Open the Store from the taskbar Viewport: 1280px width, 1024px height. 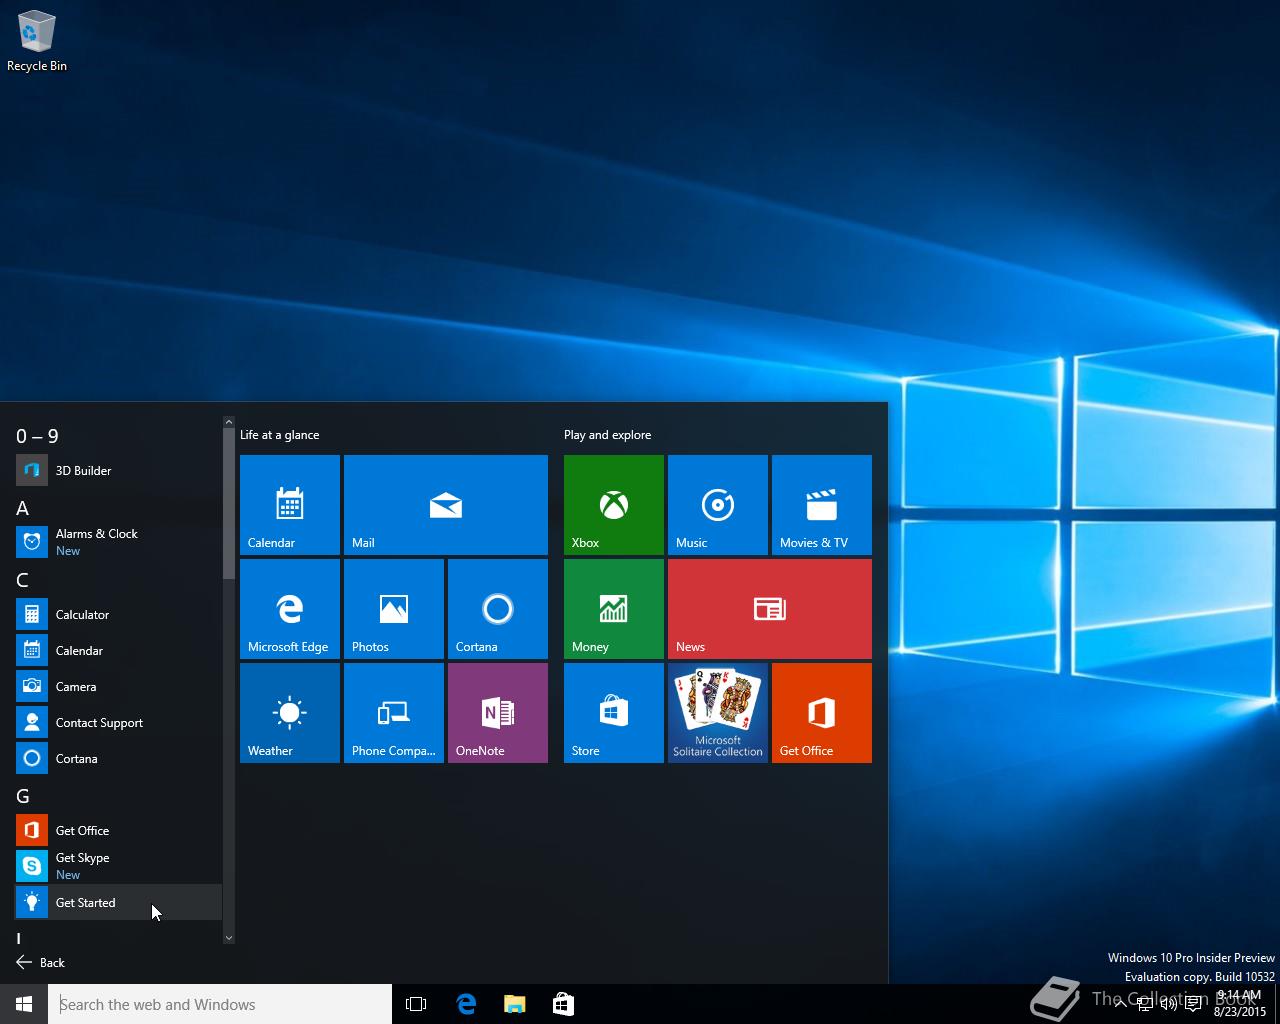click(x=563, y=1004)
